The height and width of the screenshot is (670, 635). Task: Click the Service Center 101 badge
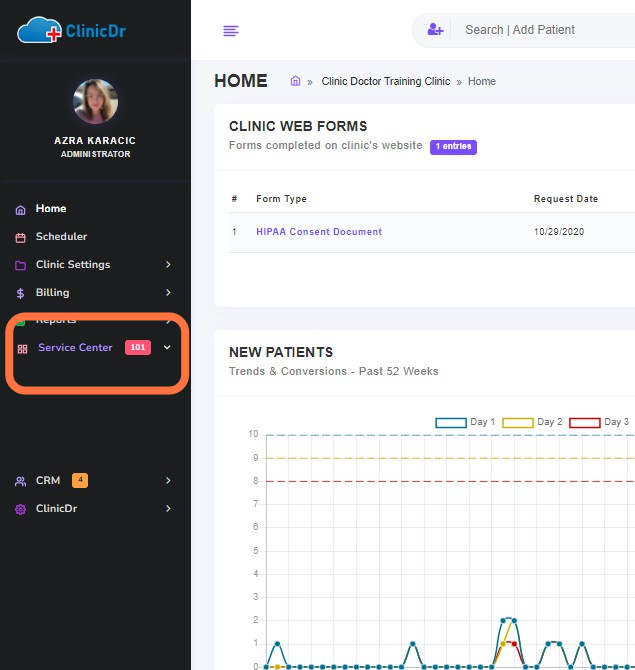[x=138, y=347]
